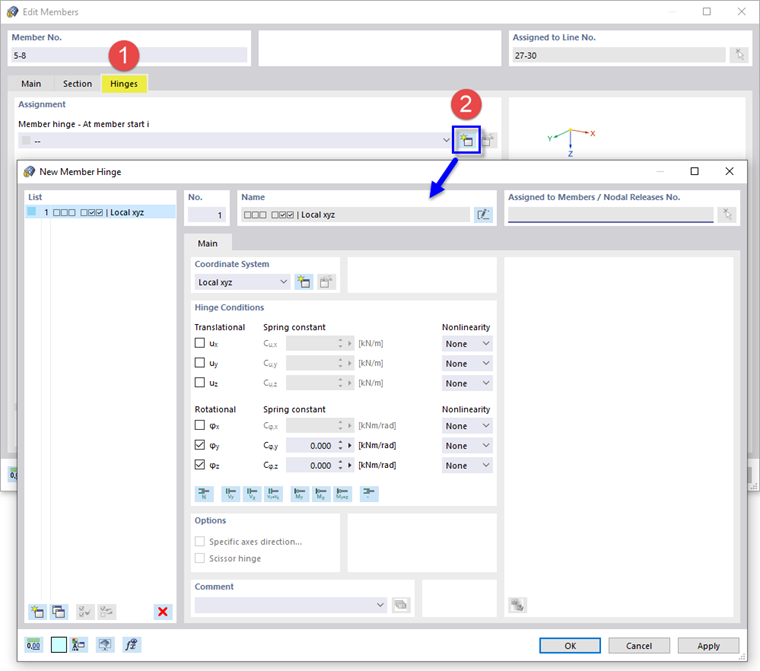
Task: Select hinge 1 Local xyz in List
Action: (x=100, y=212)
